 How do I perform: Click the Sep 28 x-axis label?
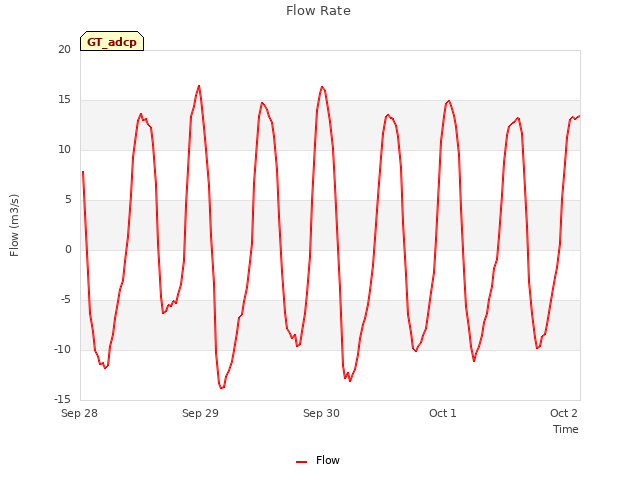[79, 413]
